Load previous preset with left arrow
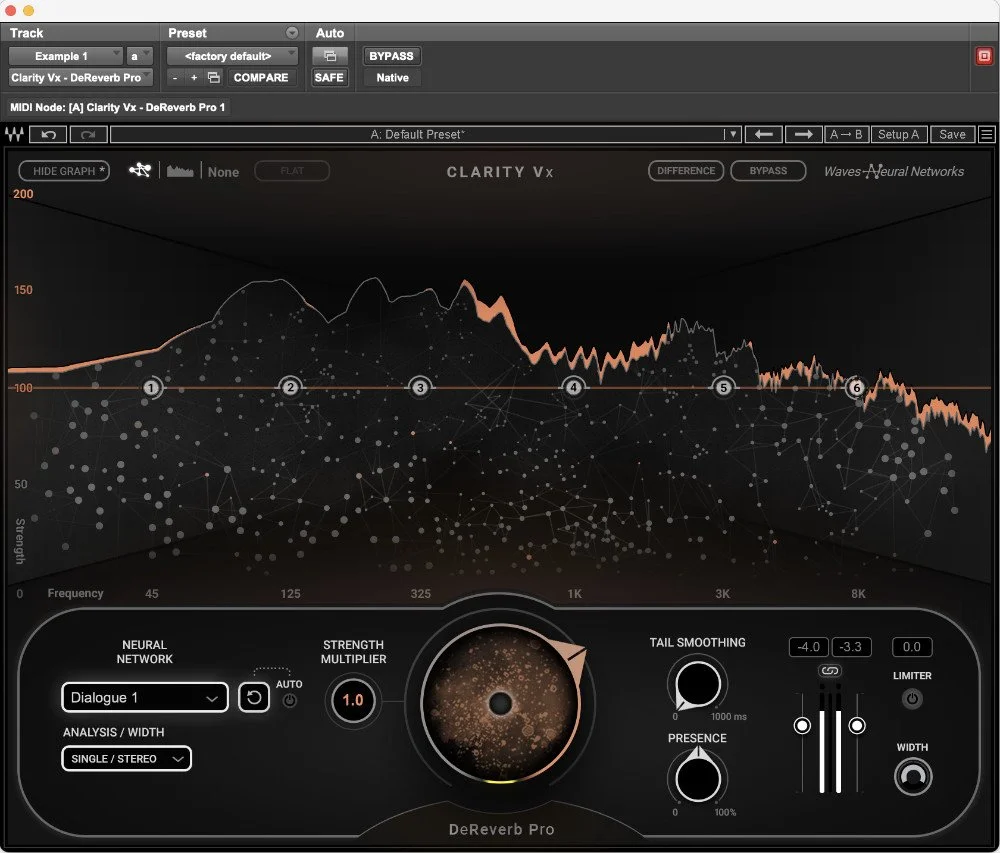Viewport: 1000px width, 853px height. 763,135
